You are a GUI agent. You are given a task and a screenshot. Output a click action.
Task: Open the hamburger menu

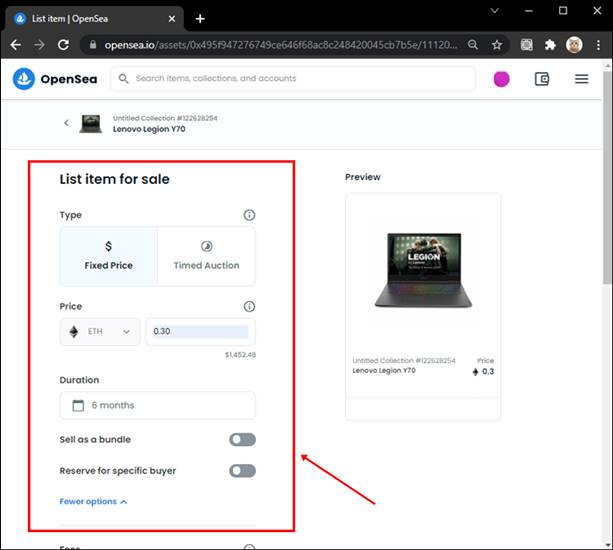(581, 79)
